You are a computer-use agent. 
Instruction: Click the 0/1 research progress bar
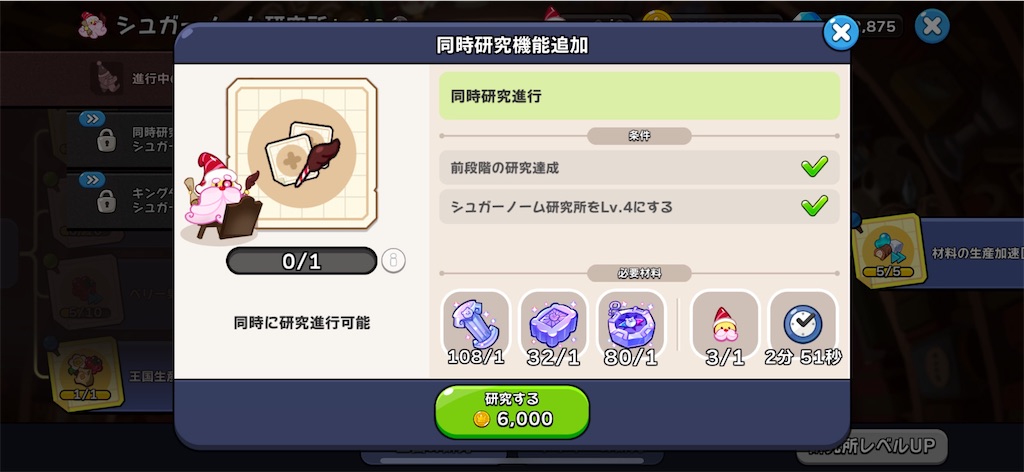click(302, 261)
